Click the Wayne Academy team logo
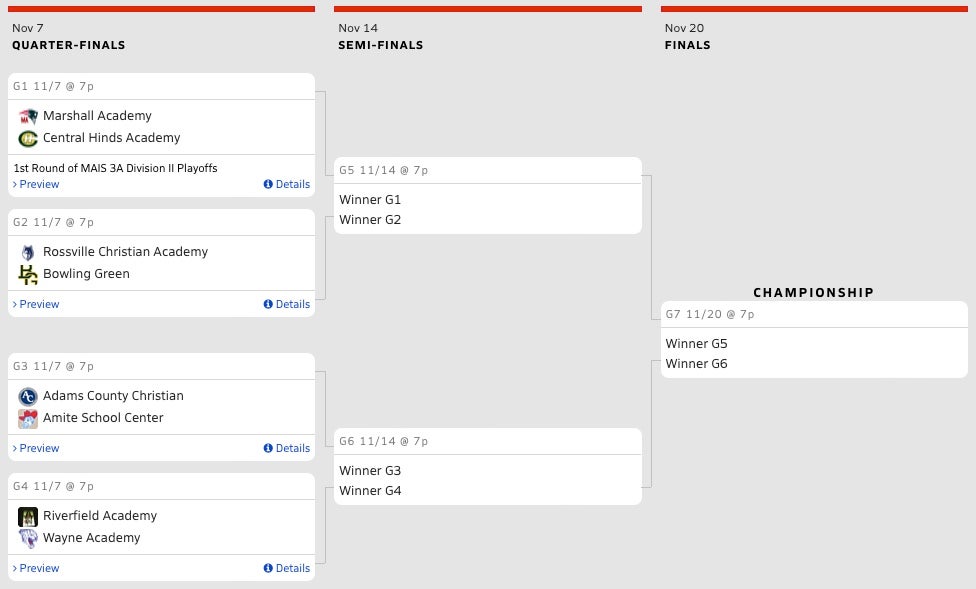The image size is (976, 589). click(x=28, y=538)
